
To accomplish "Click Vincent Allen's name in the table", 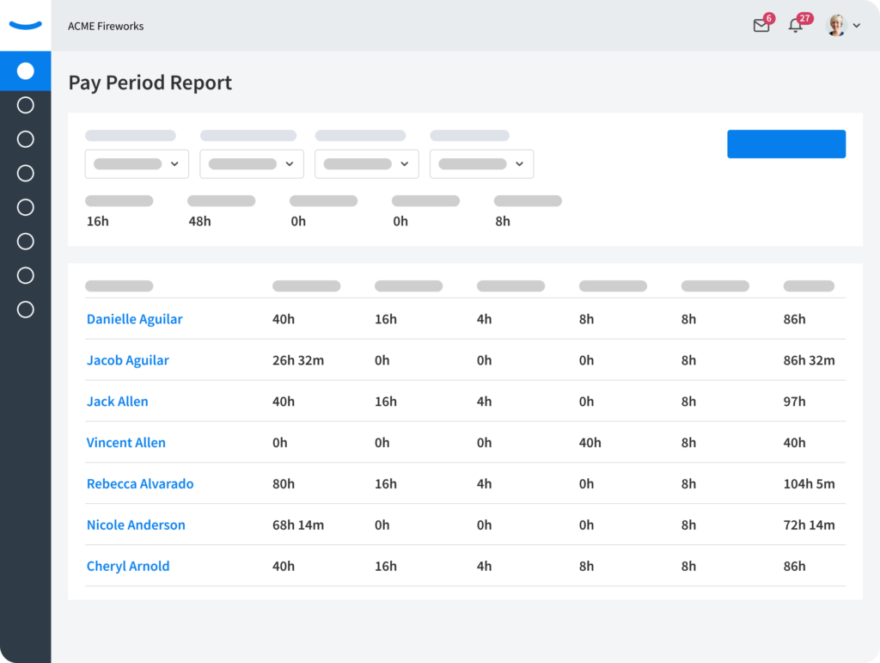I will (x=126, y=443).
